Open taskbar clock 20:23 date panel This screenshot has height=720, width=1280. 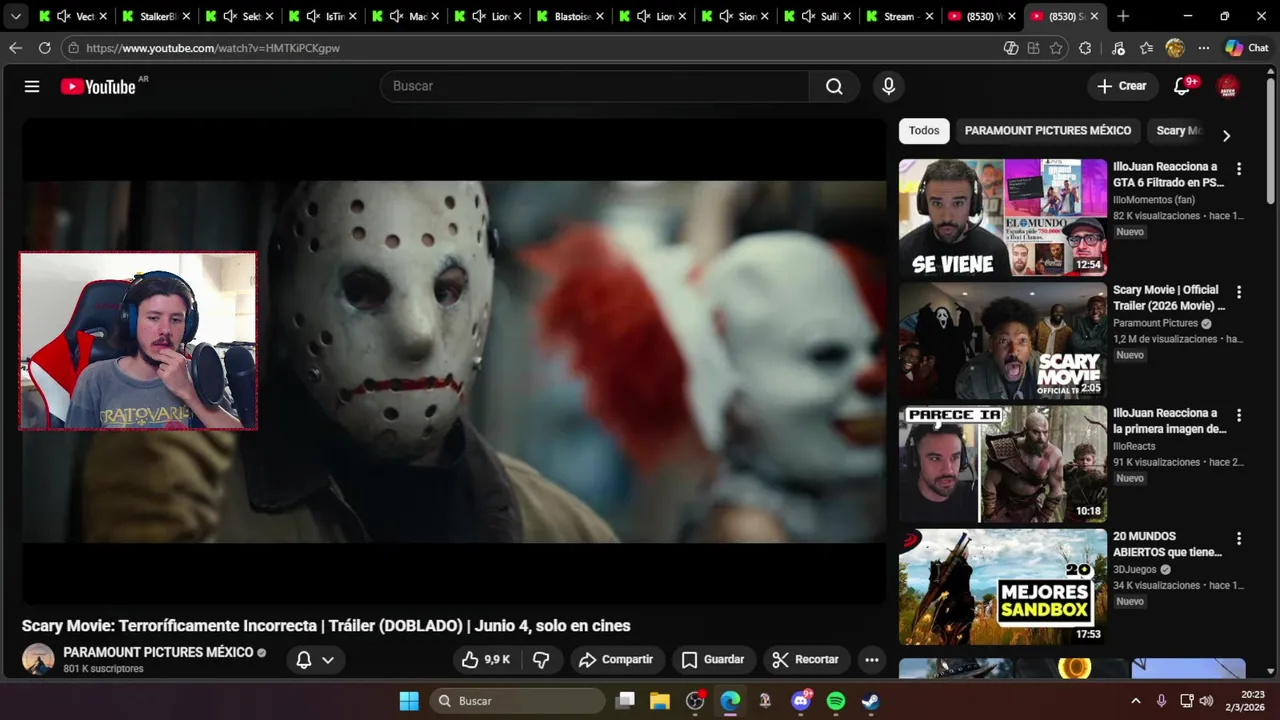click(x=1244, y=701)
